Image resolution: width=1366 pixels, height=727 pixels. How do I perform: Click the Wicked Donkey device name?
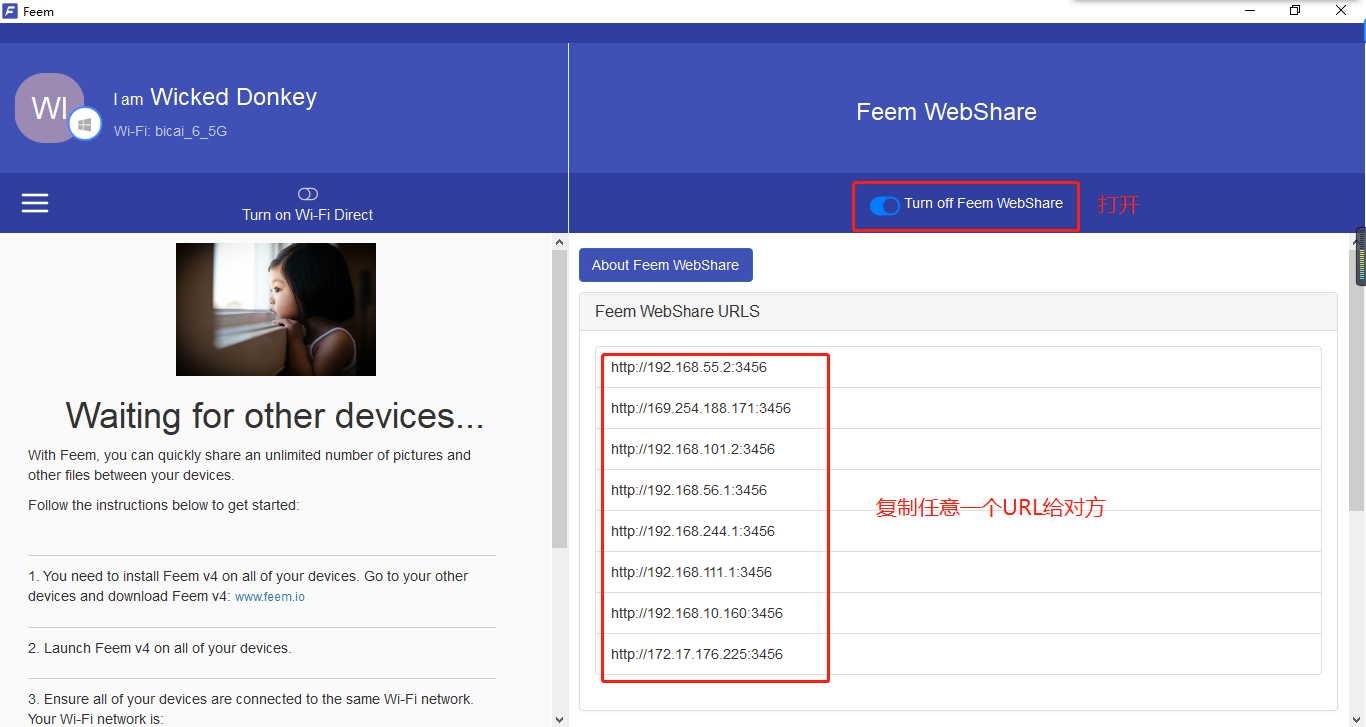pos(233,97)
